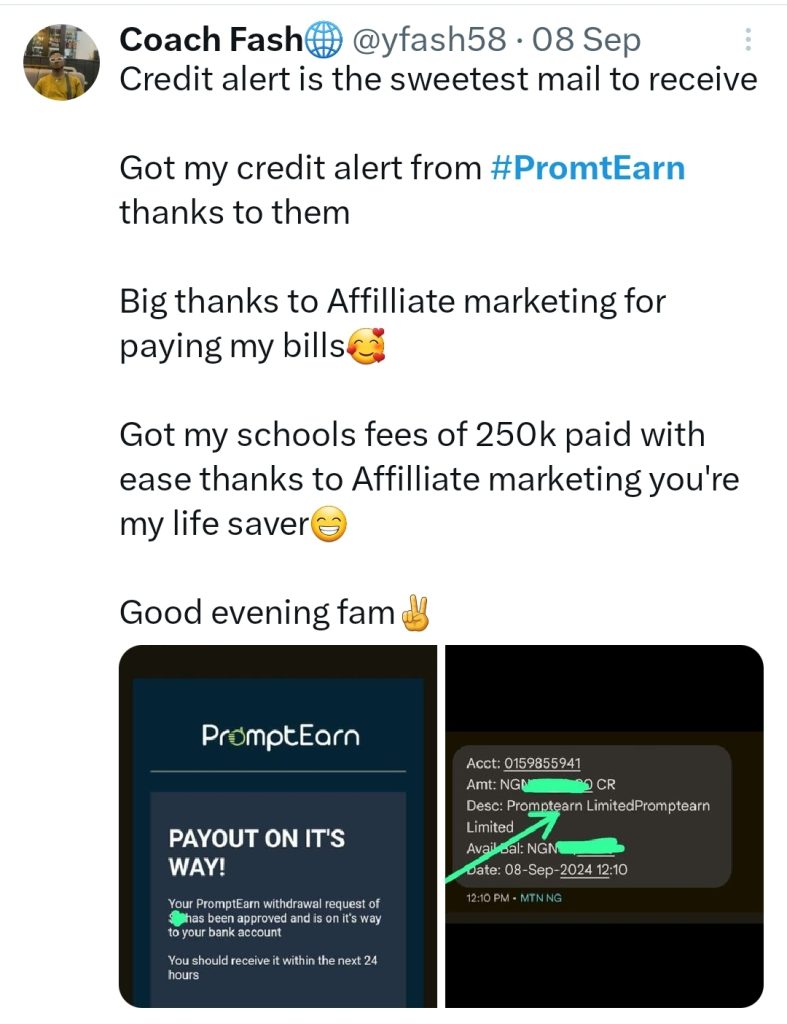787x1024 pixels.
Task: Tap the PAYOUT ON IT'S WAY heading
Action: point(257,852)
